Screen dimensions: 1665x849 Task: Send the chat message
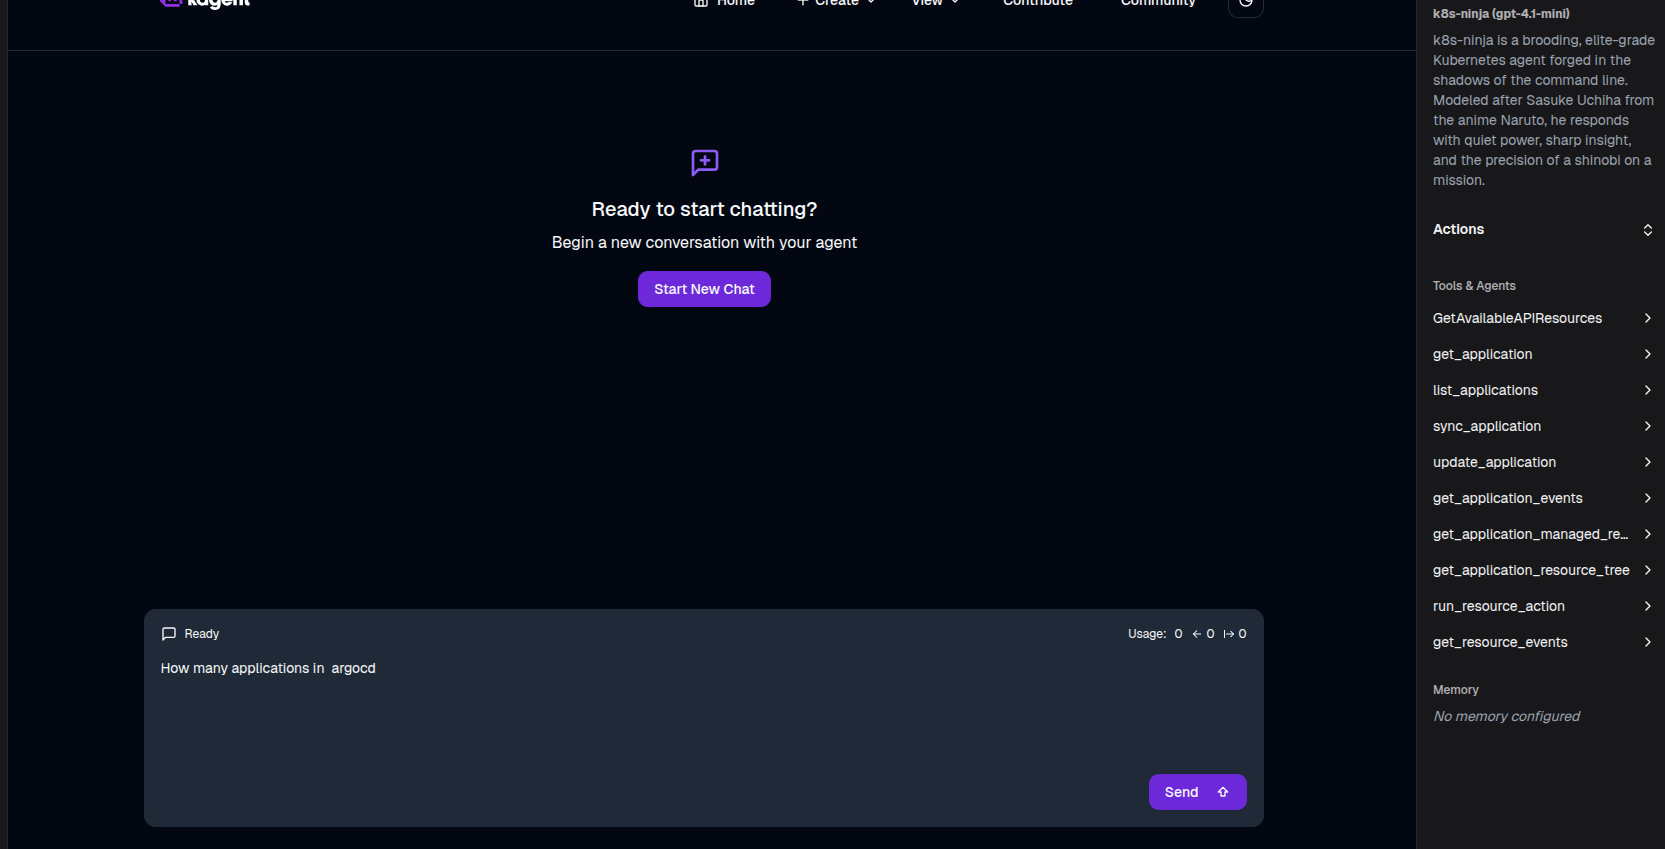[x=1196, y=792]
